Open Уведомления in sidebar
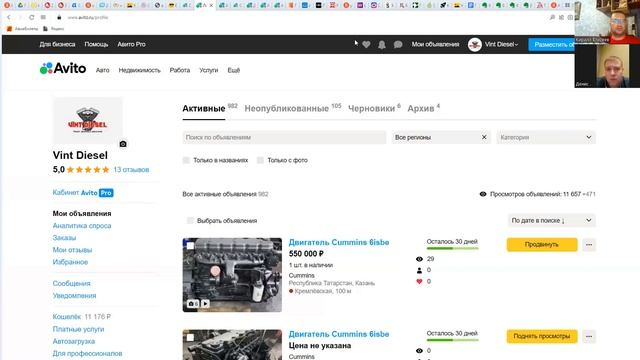The height and width of the screenshot is (360, 640). tap(74, 296)
